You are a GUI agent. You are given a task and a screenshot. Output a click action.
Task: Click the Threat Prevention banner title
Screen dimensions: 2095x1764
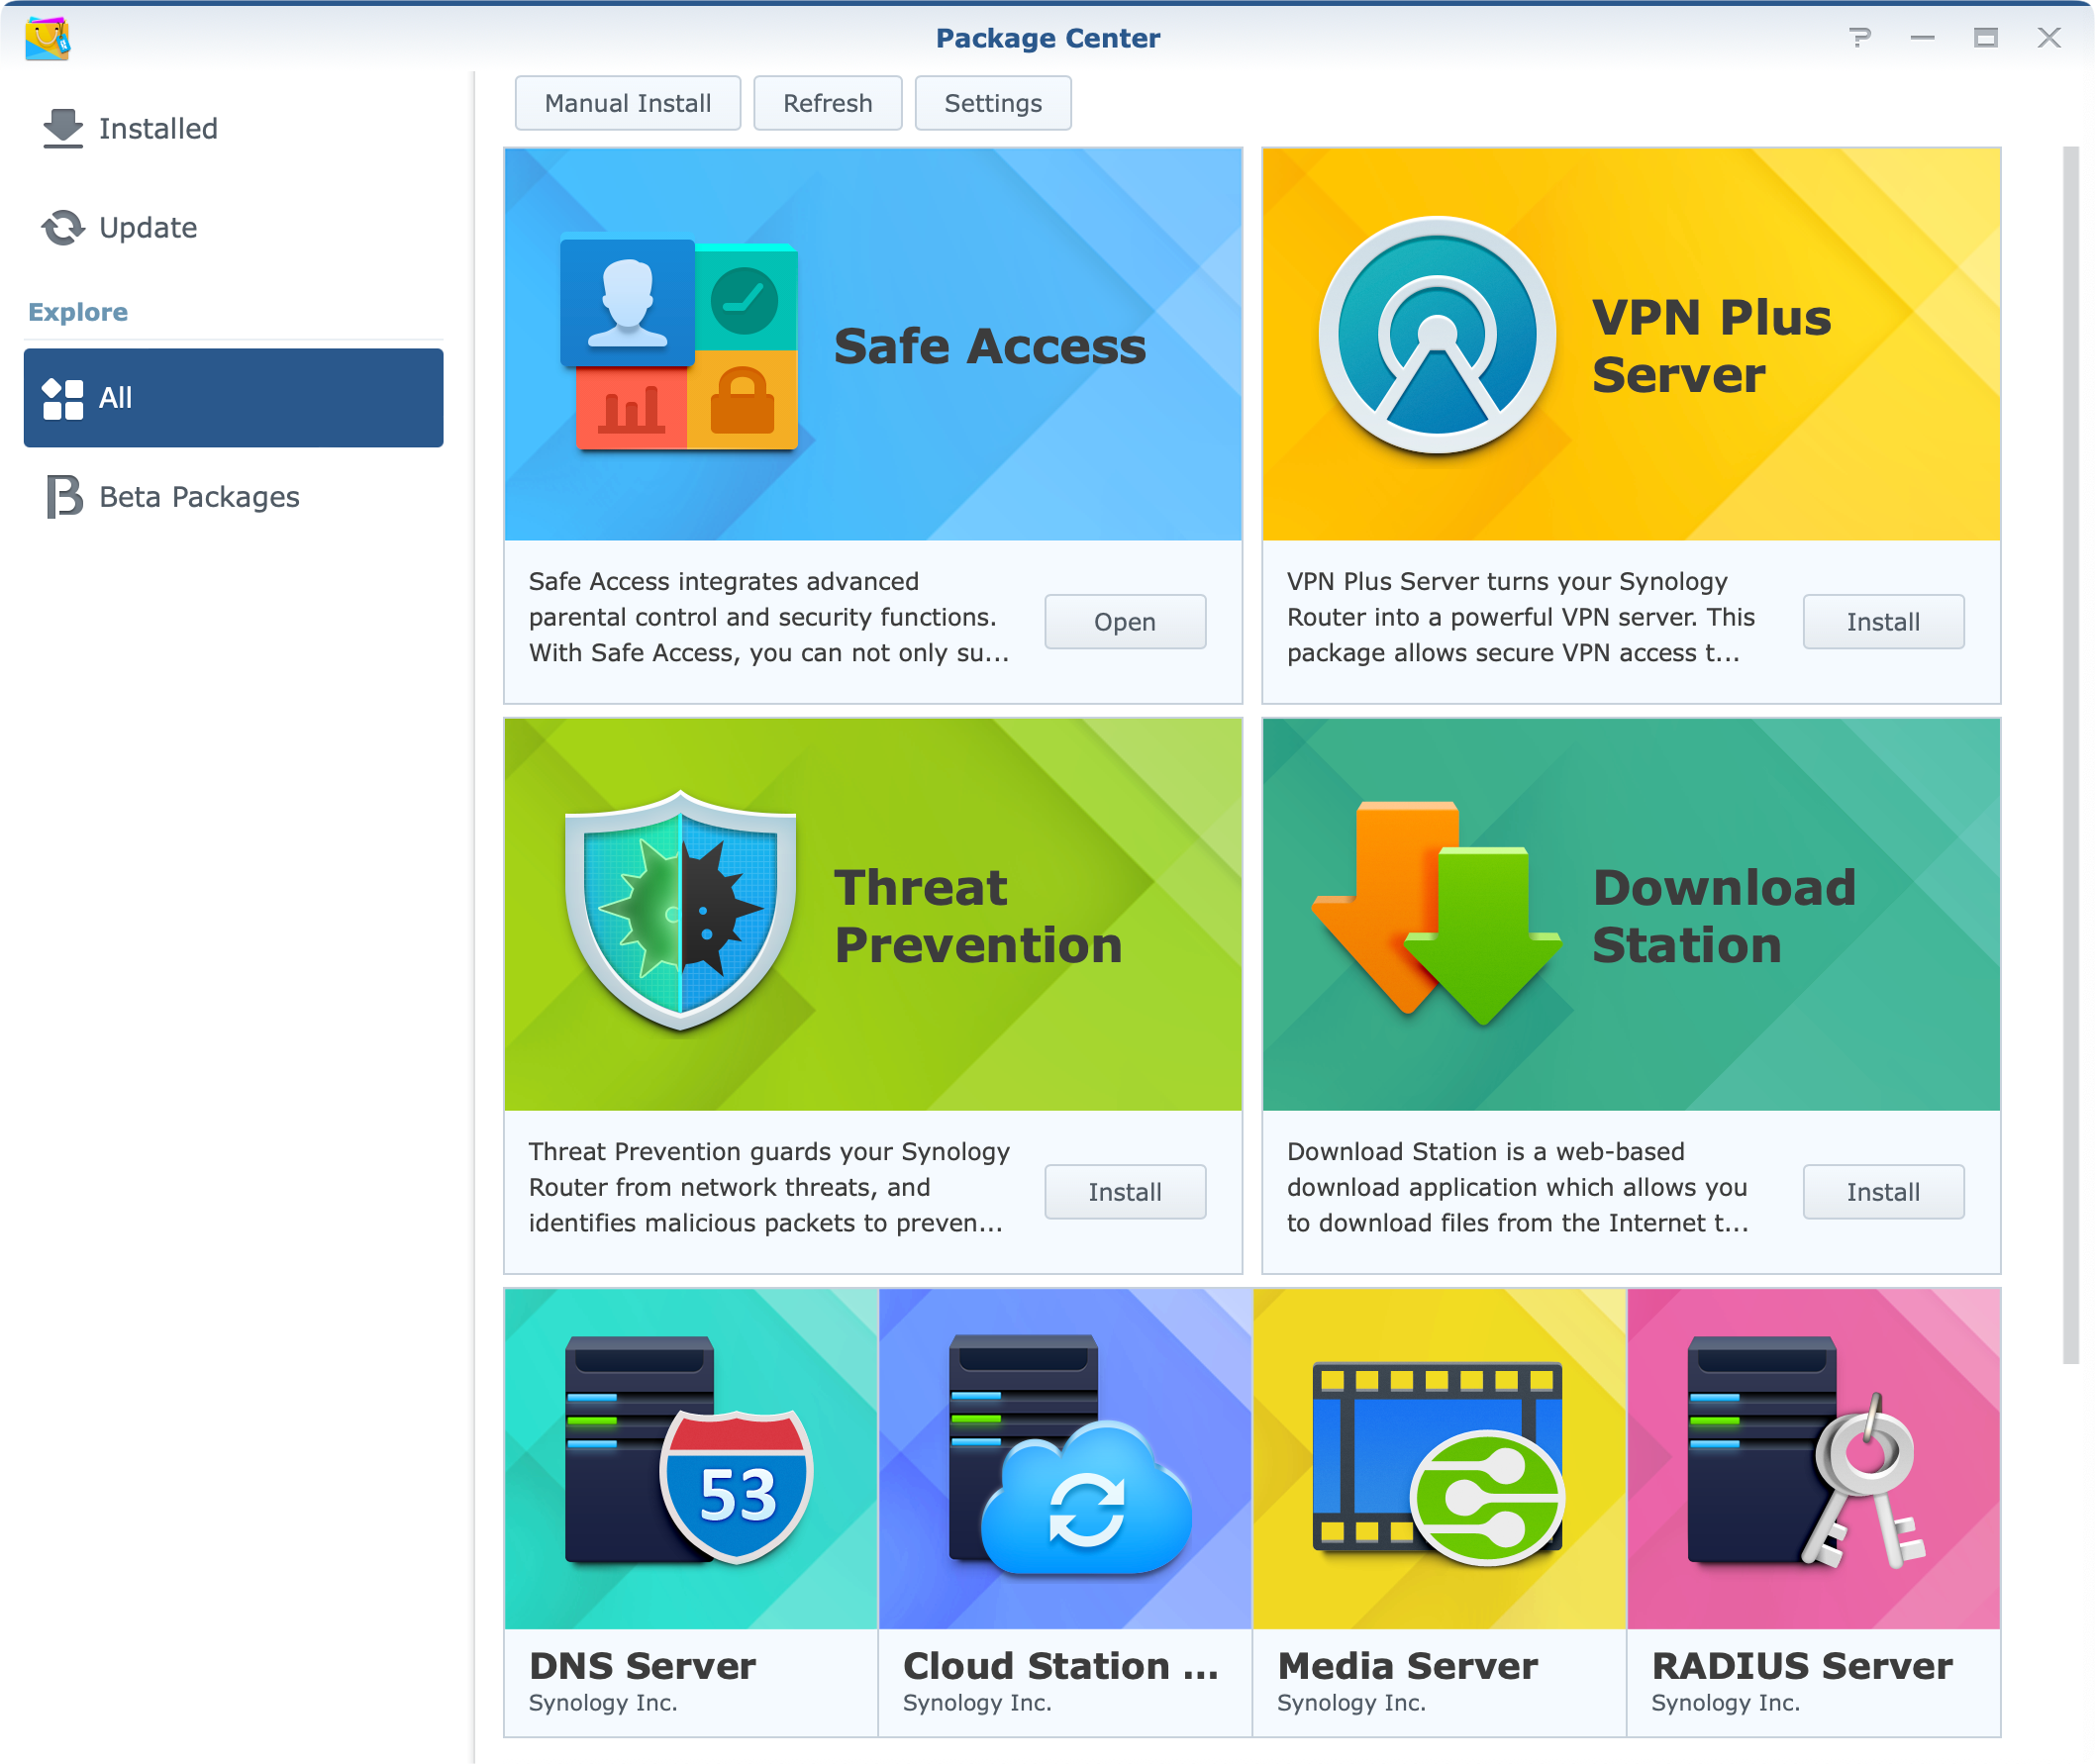(978, 916)
